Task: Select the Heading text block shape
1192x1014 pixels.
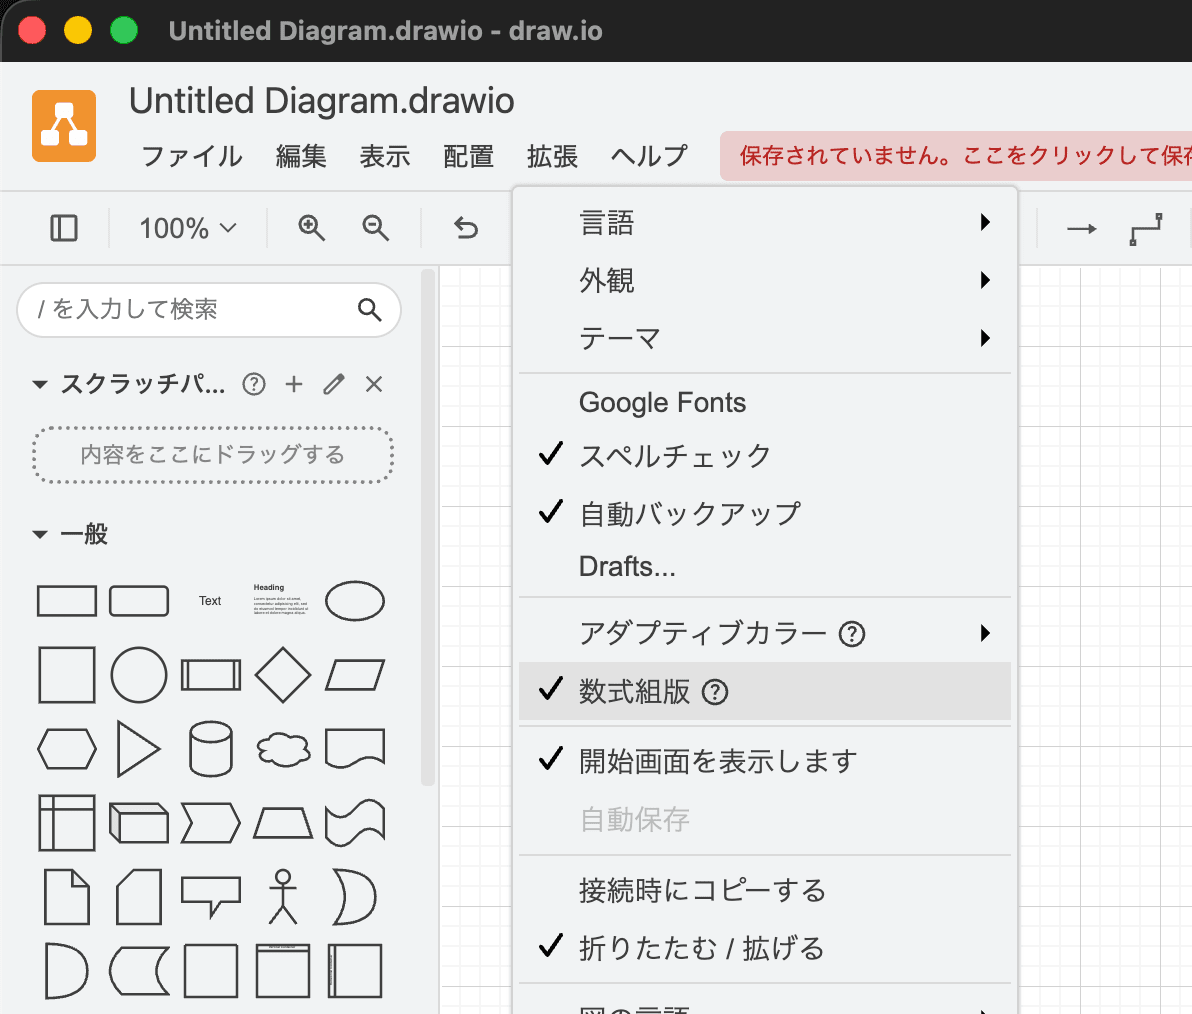Action: pos(281,600)
